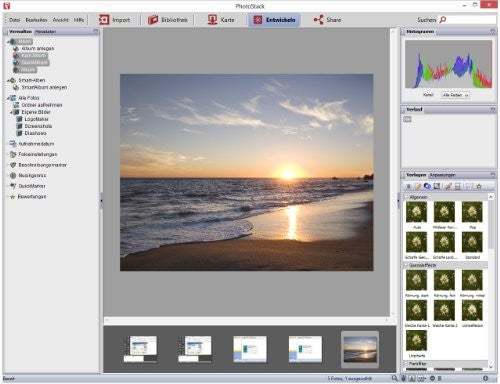500x384 pixels.
Task: Switch to the Vorlagen tab
Action: click(416, 175)
